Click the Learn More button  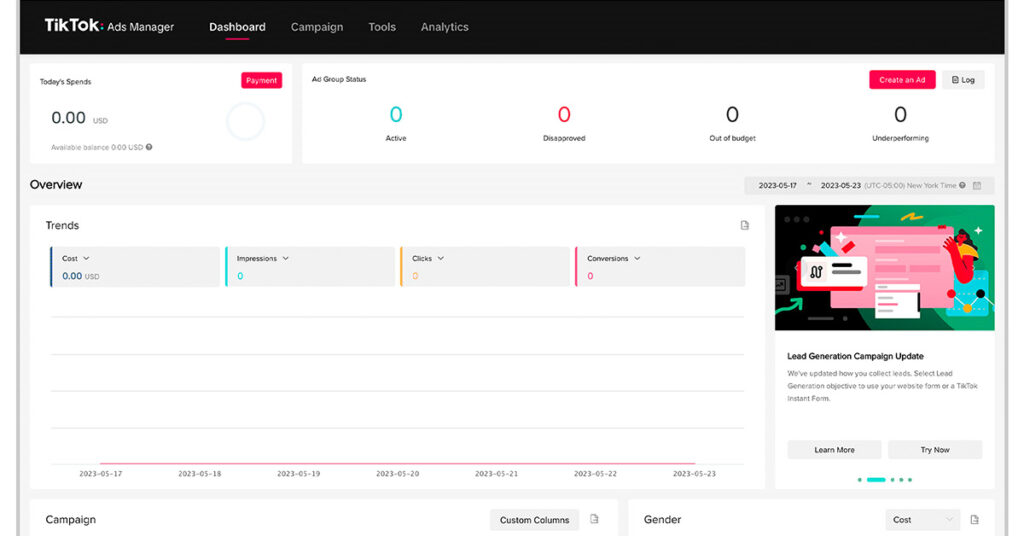click(834, 450)
